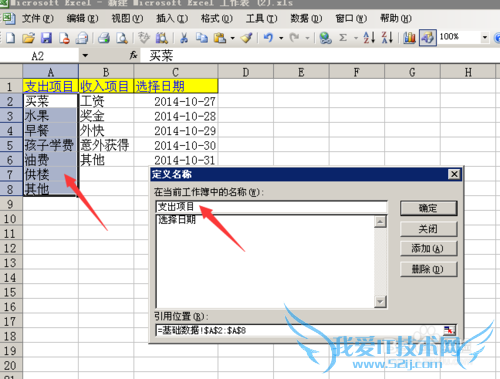Open the 帮助 (Help) menu

396,18
